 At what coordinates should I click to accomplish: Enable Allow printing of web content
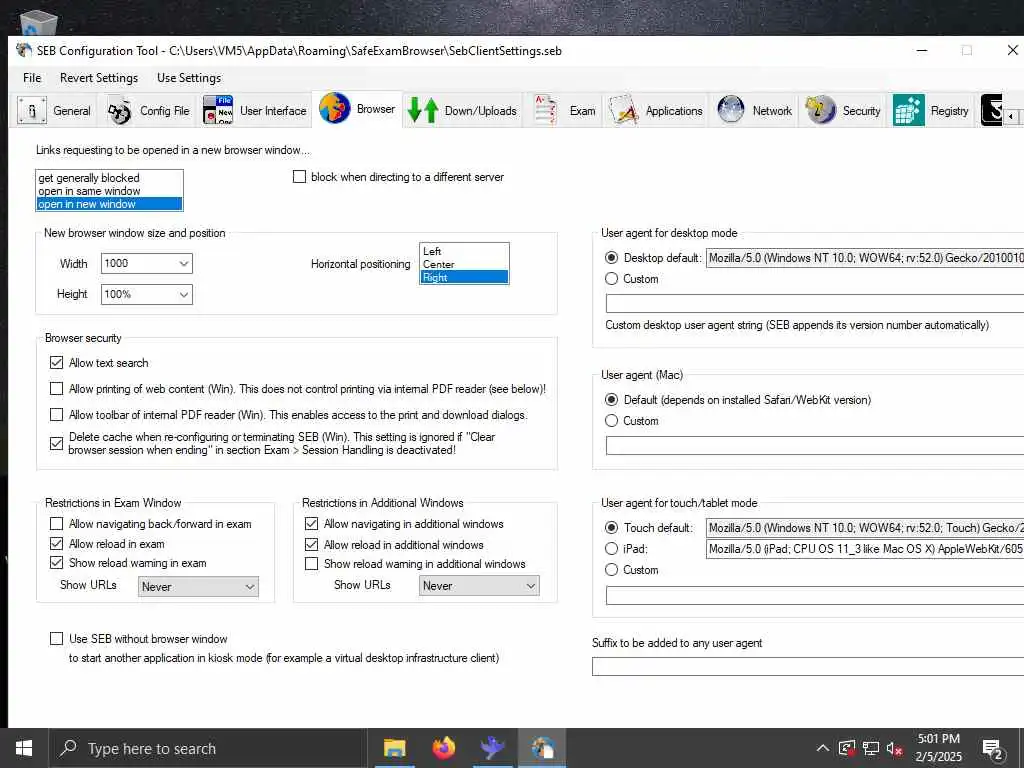coord(57,389)
